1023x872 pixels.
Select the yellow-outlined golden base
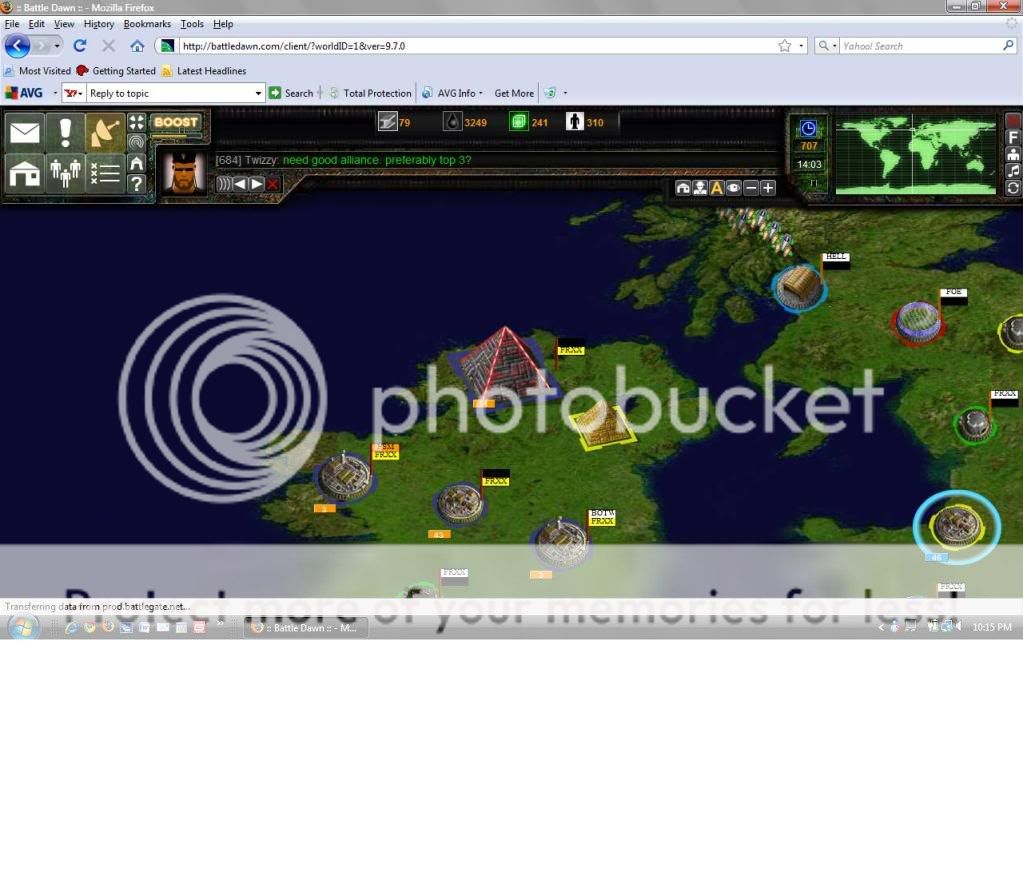pyautogui.click(x=603, y=425)
